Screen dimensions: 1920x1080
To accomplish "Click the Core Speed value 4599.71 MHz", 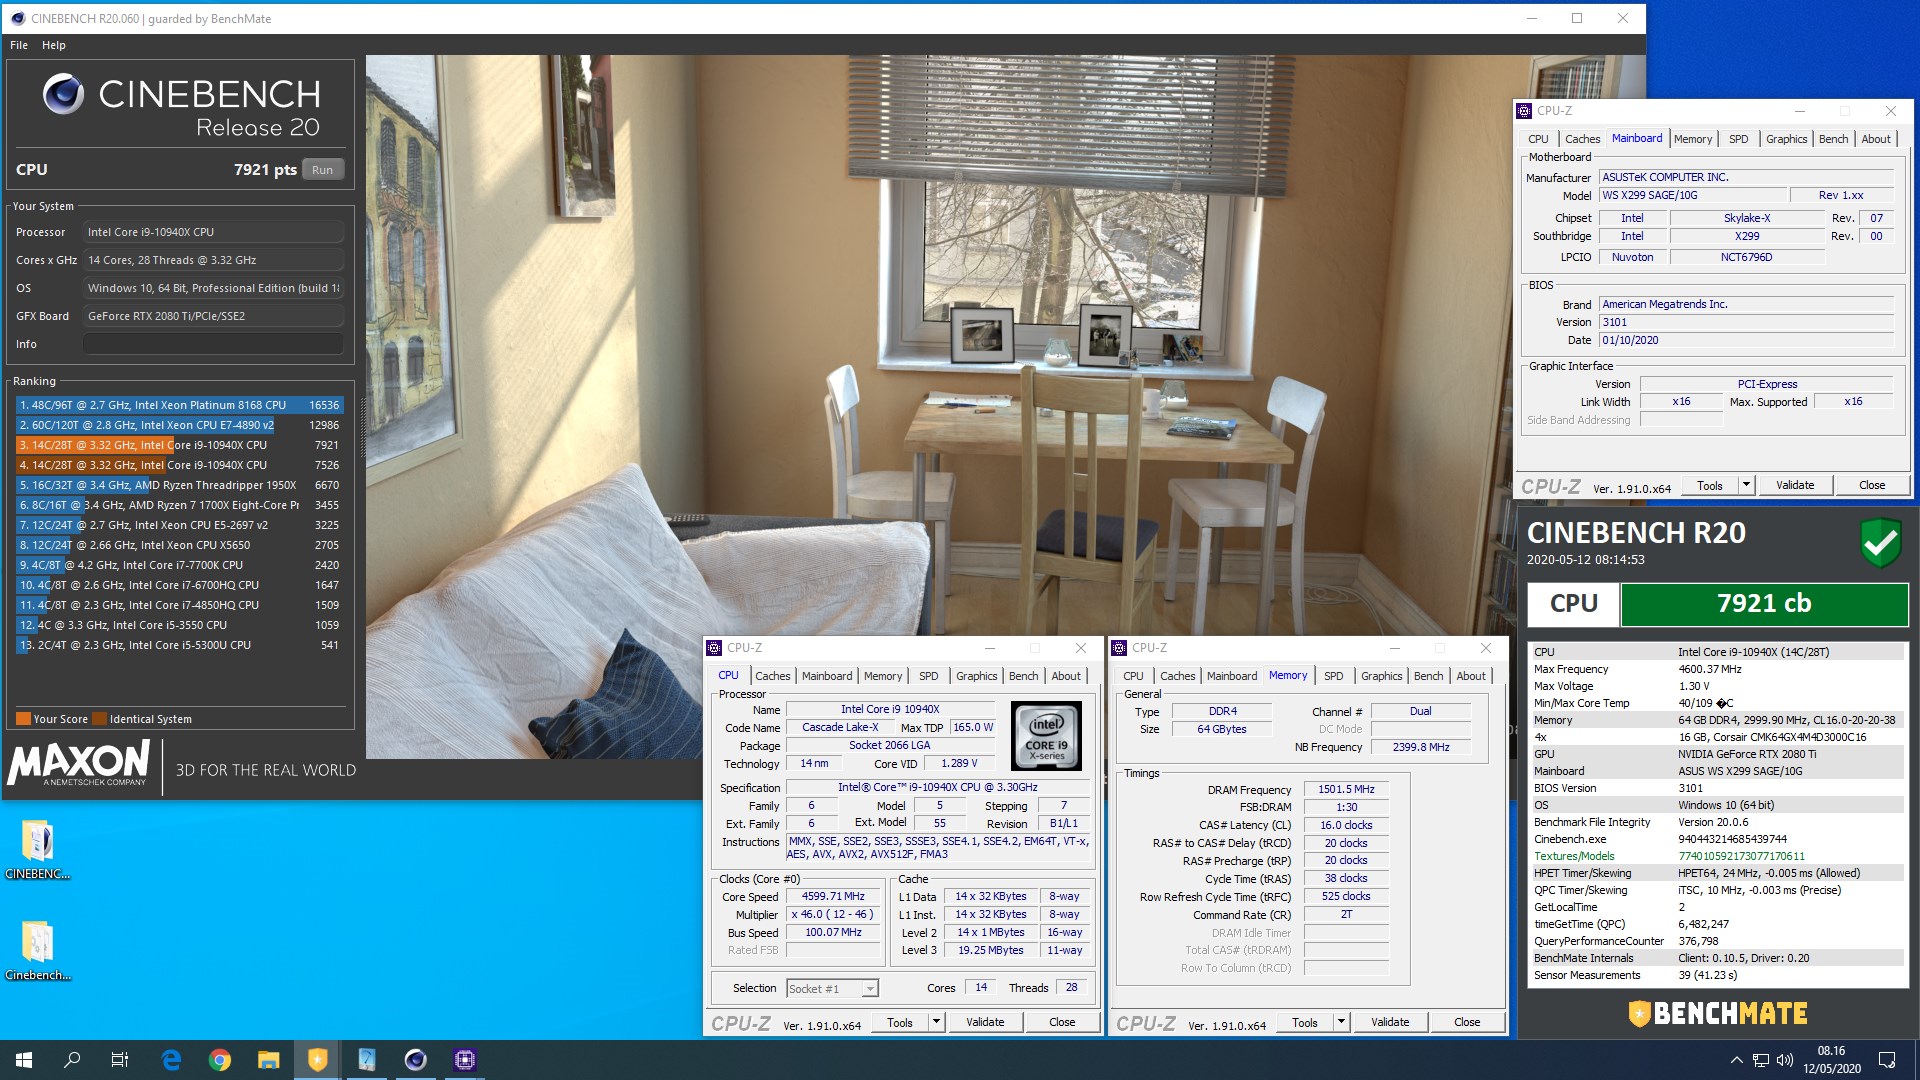I will [833, 897].
